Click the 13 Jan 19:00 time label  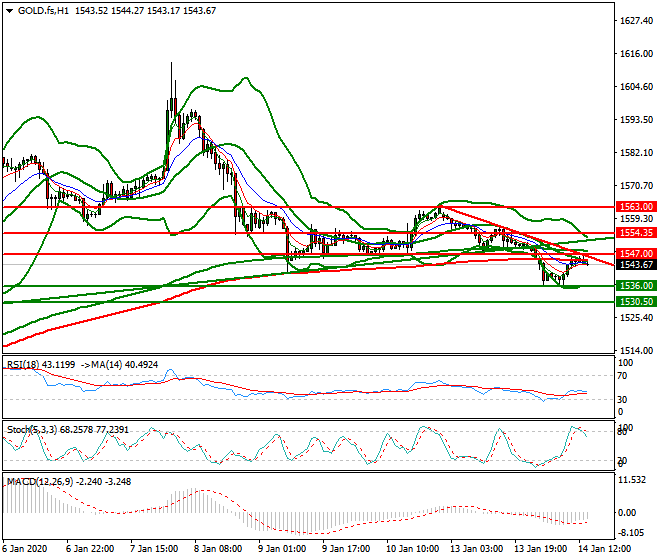coord(540,549)
